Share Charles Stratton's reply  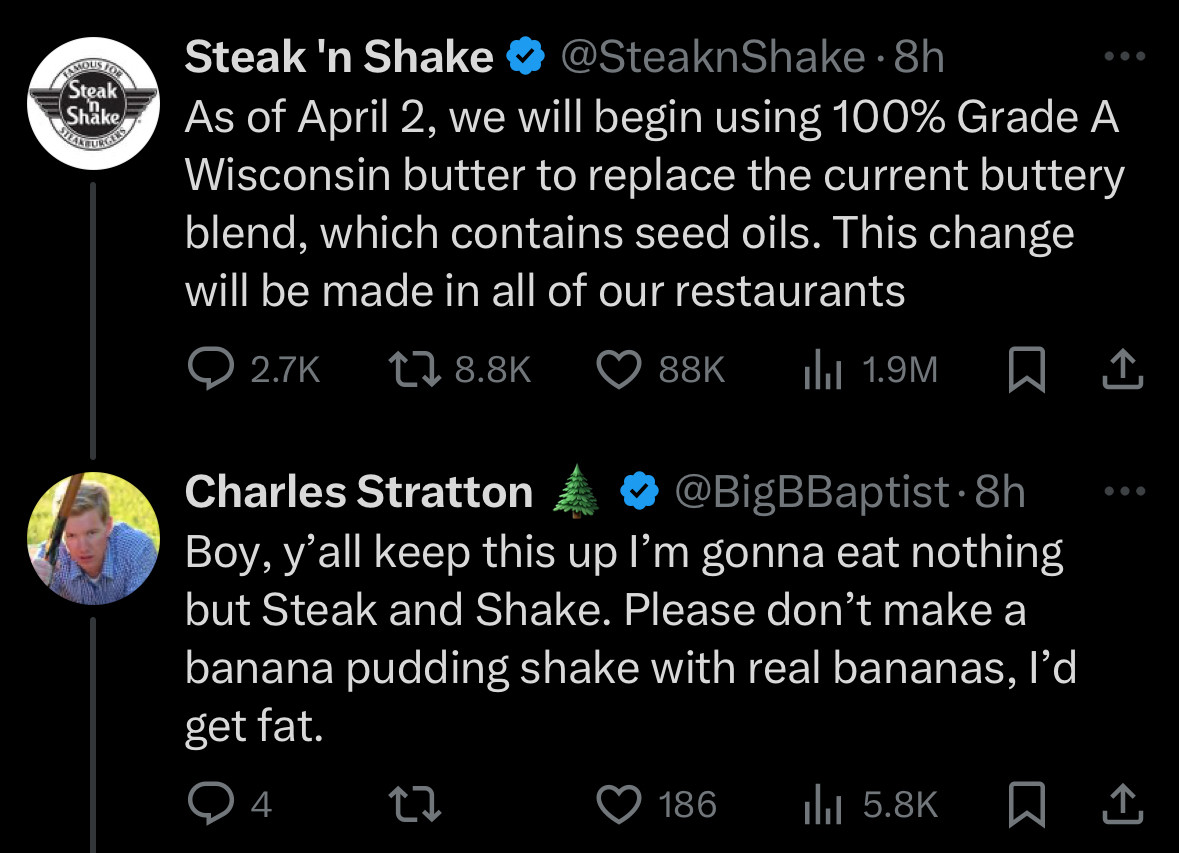click(x=1123, y=804)
